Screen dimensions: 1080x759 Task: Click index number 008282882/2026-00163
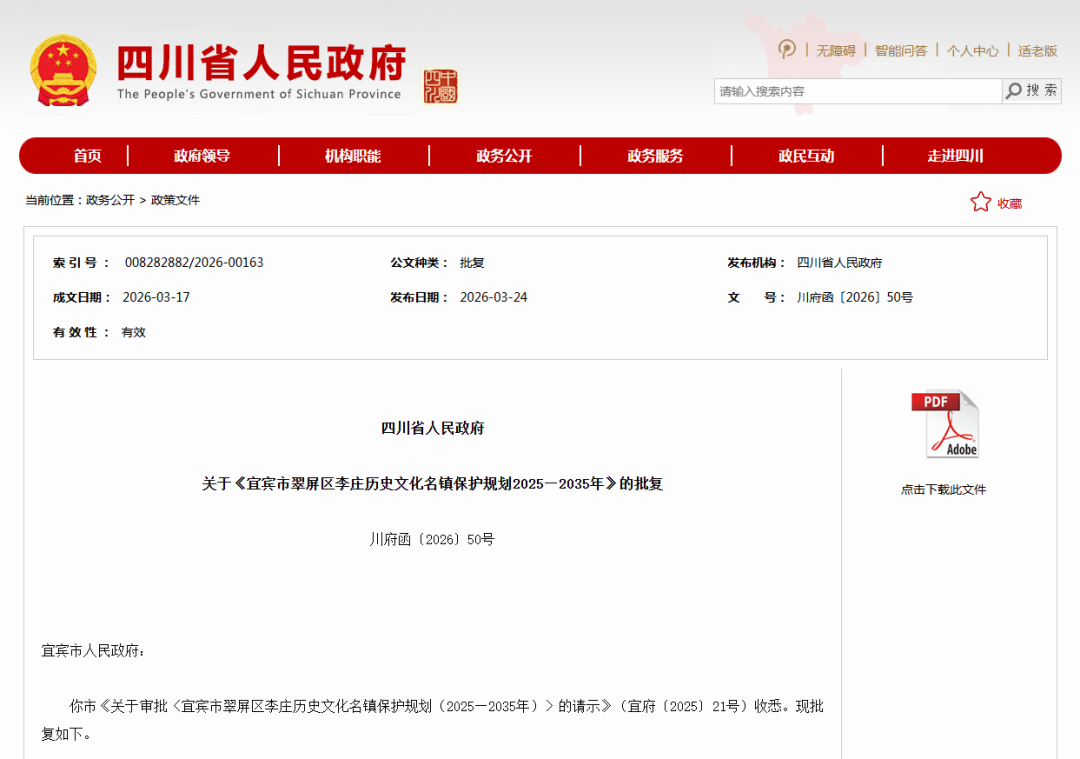194,262
